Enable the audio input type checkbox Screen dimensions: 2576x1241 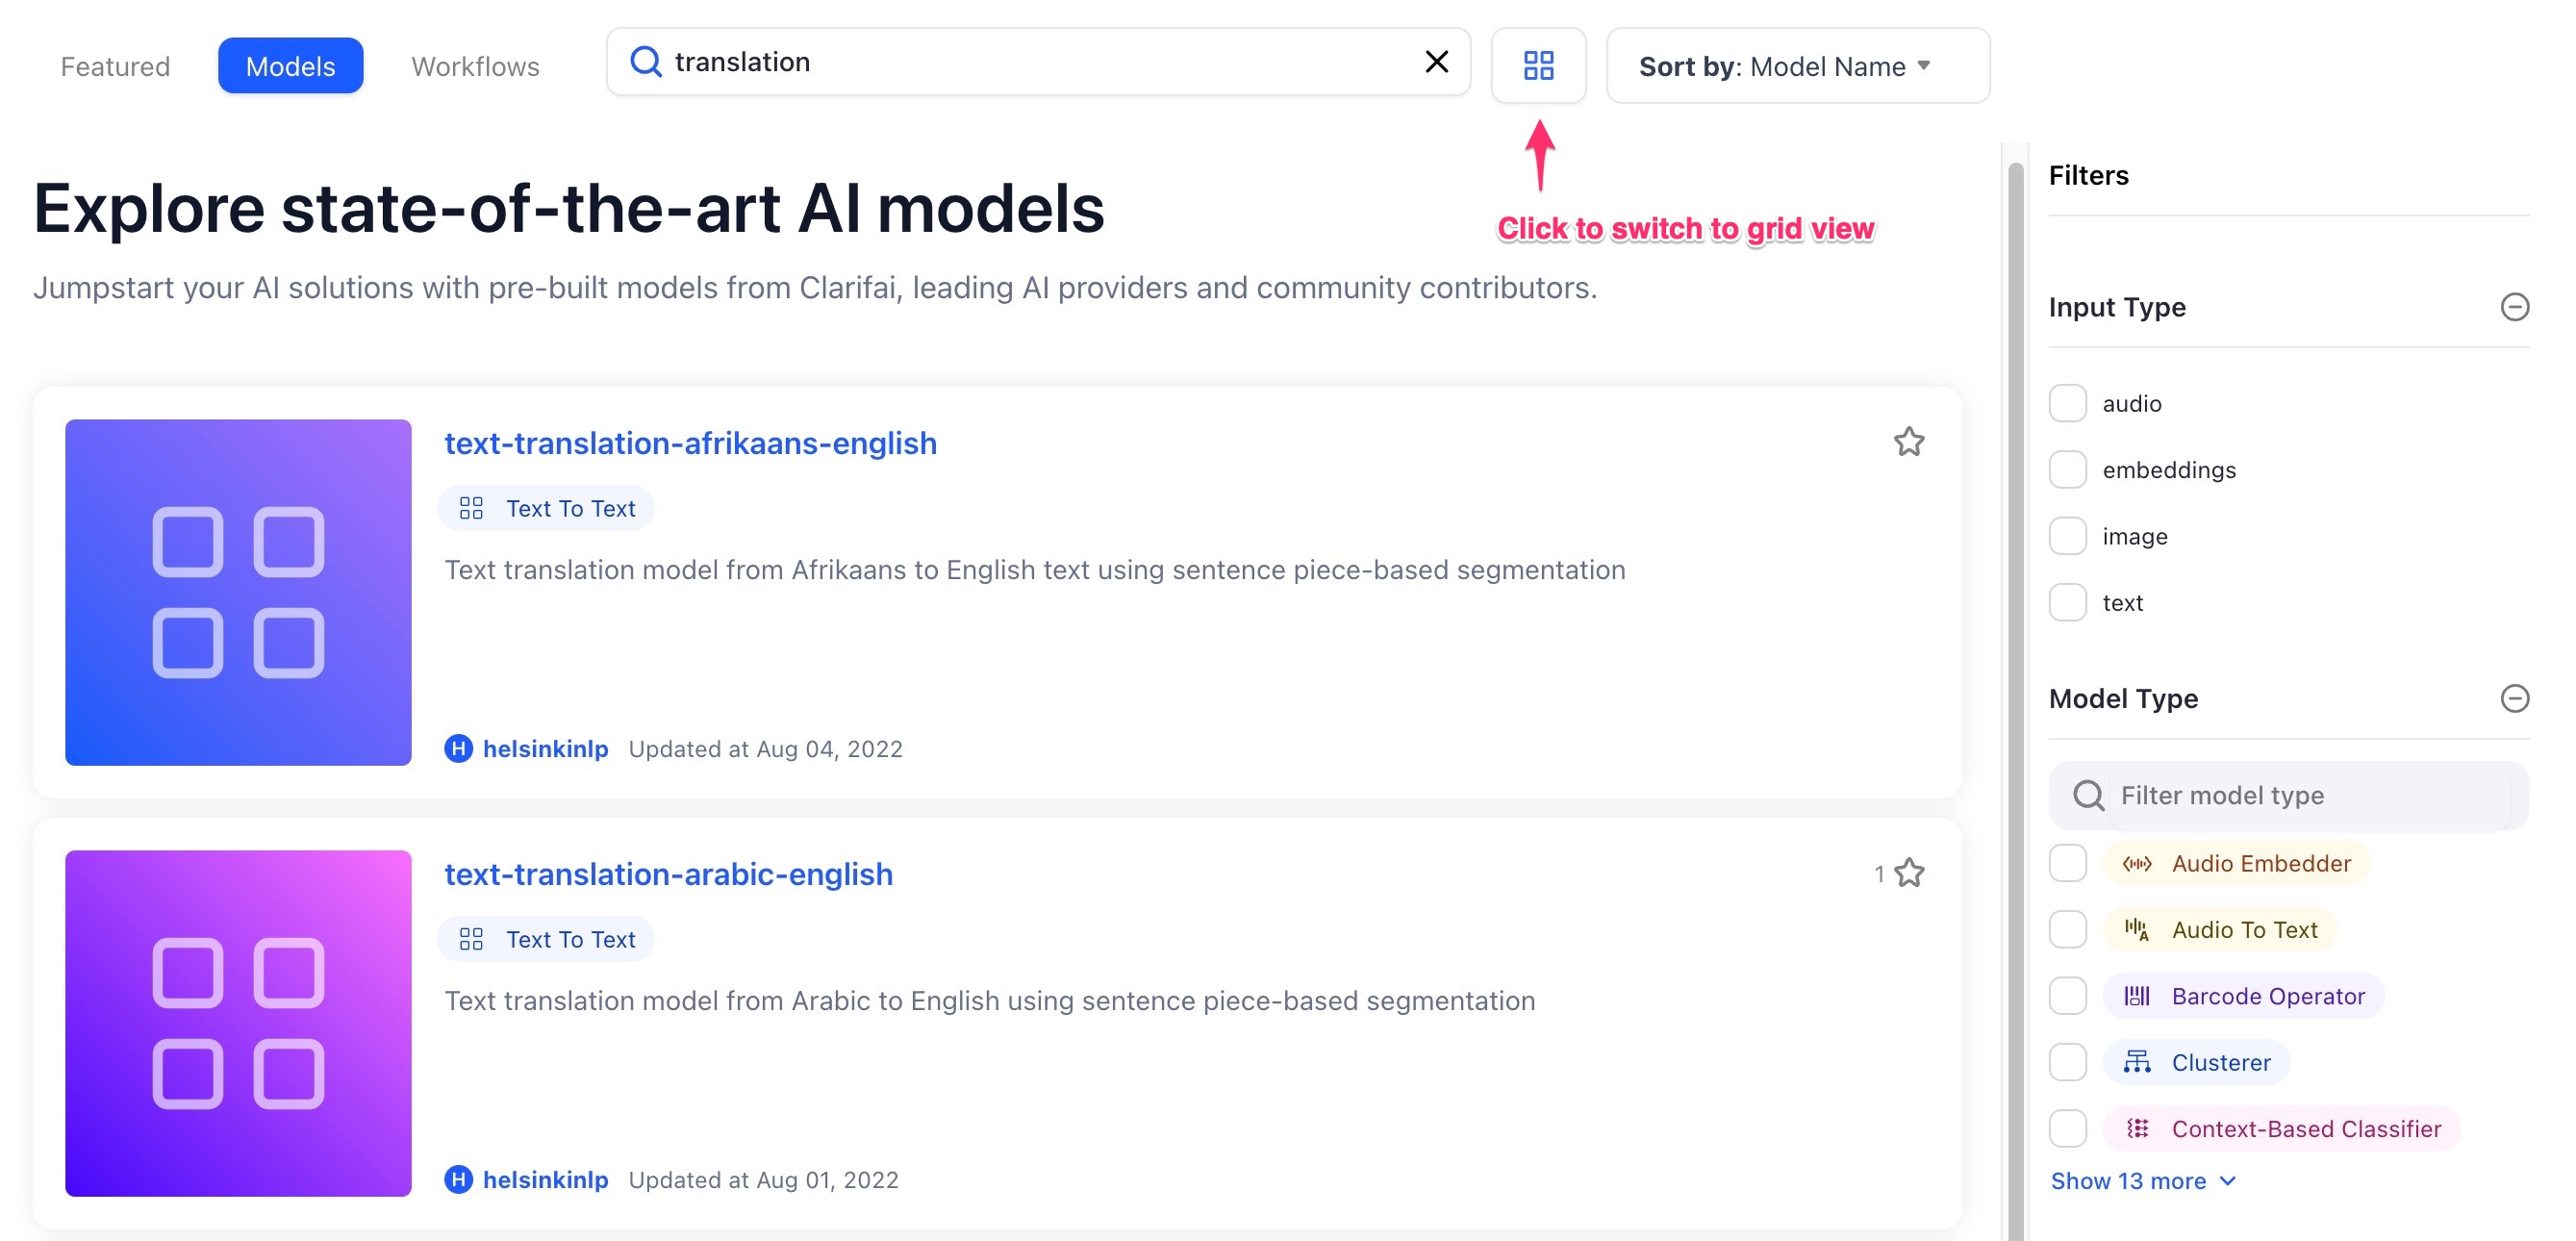[2067, 403]
